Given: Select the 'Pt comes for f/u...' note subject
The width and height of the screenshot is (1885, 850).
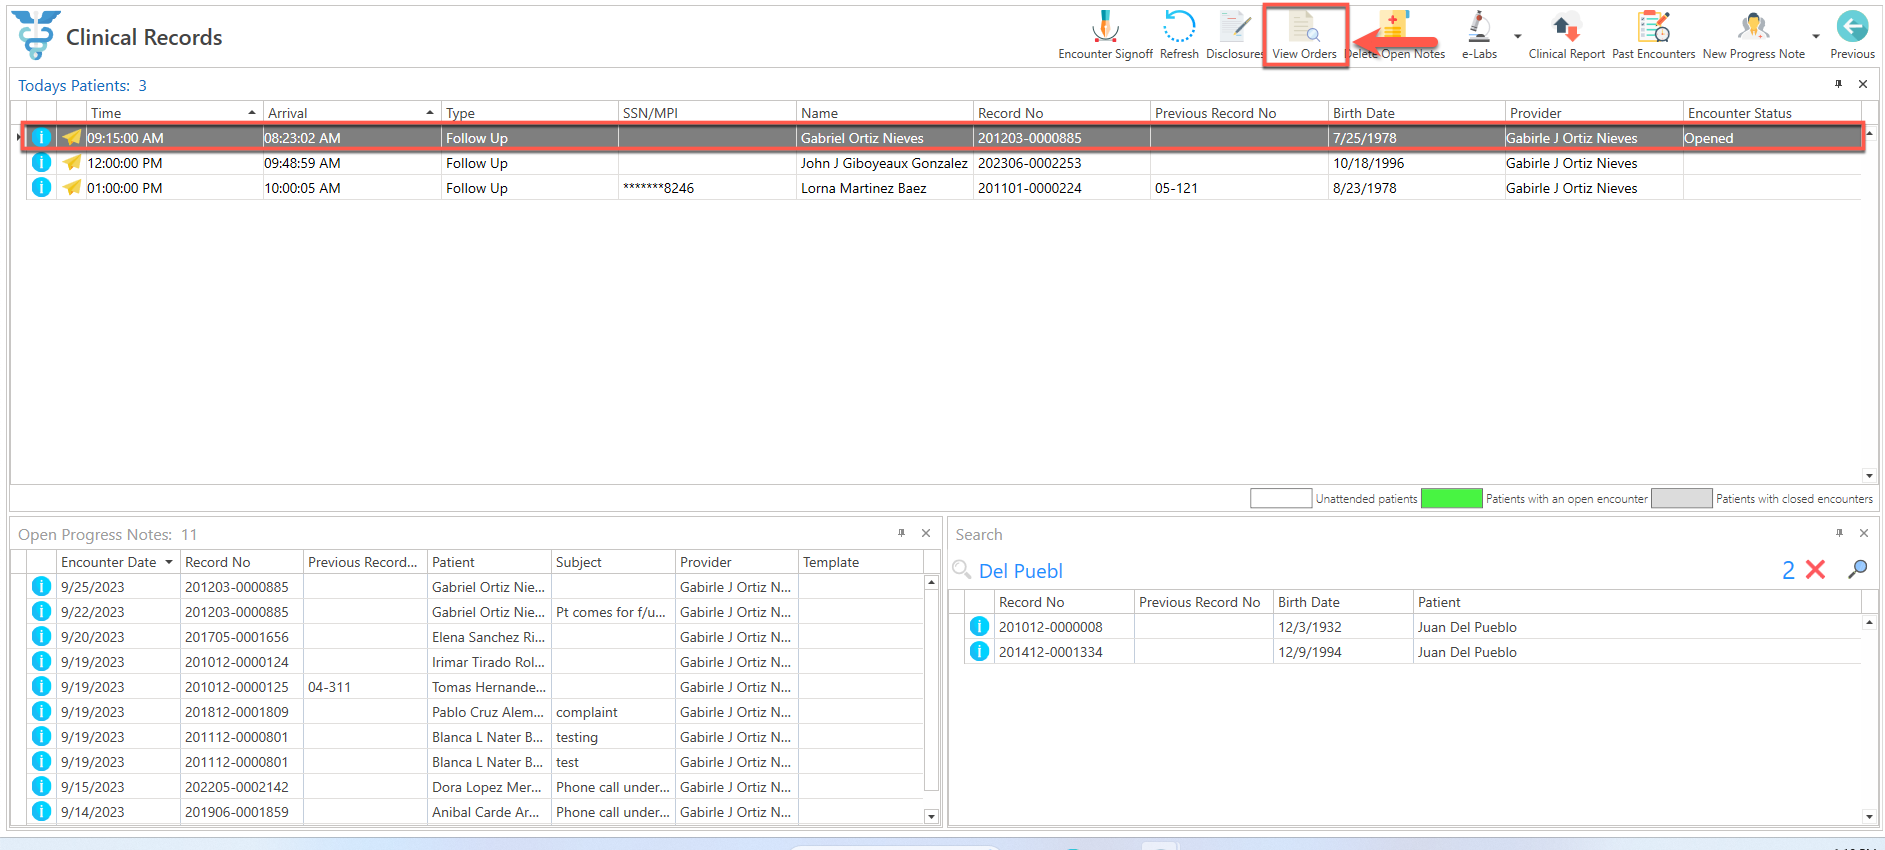Looking at the screenshot, I should coord(611,613).
